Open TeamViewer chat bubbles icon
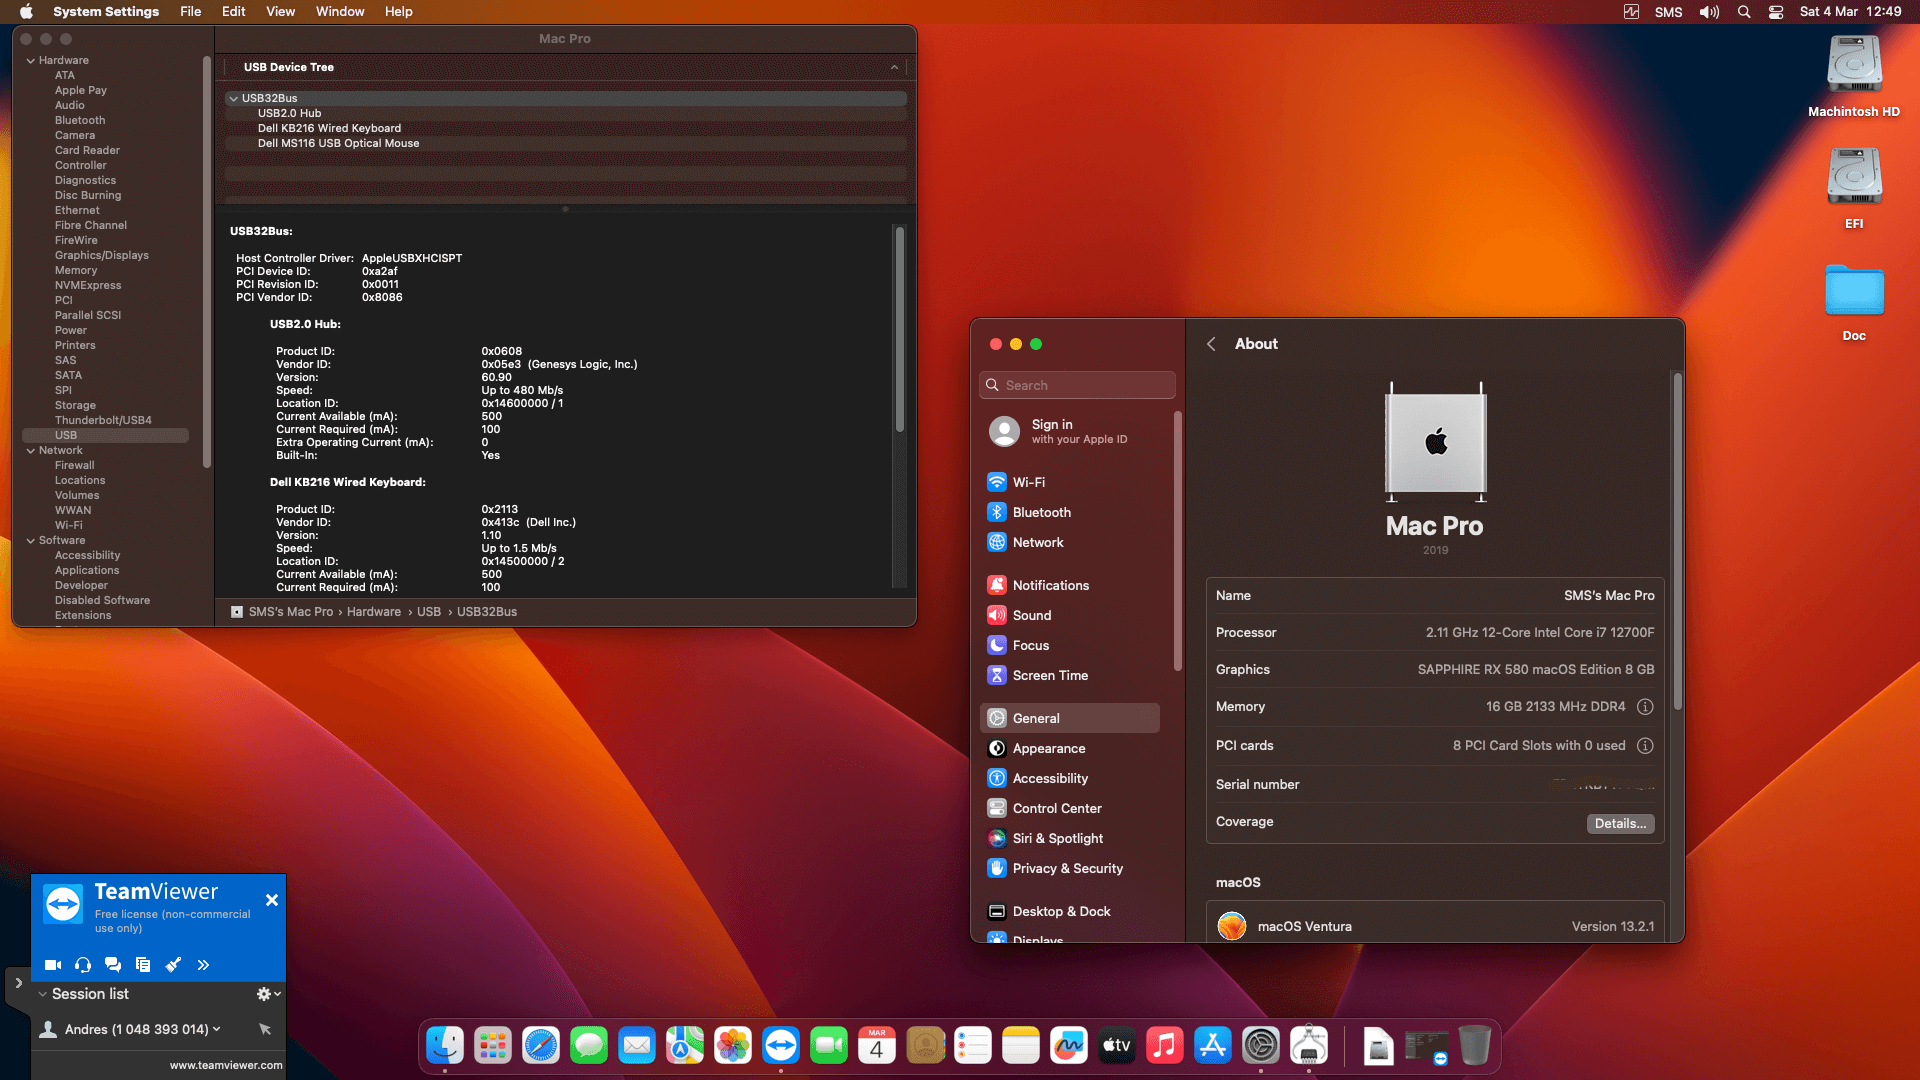The height and width of the screenshot is (1080, 1920). pos(113,965)
